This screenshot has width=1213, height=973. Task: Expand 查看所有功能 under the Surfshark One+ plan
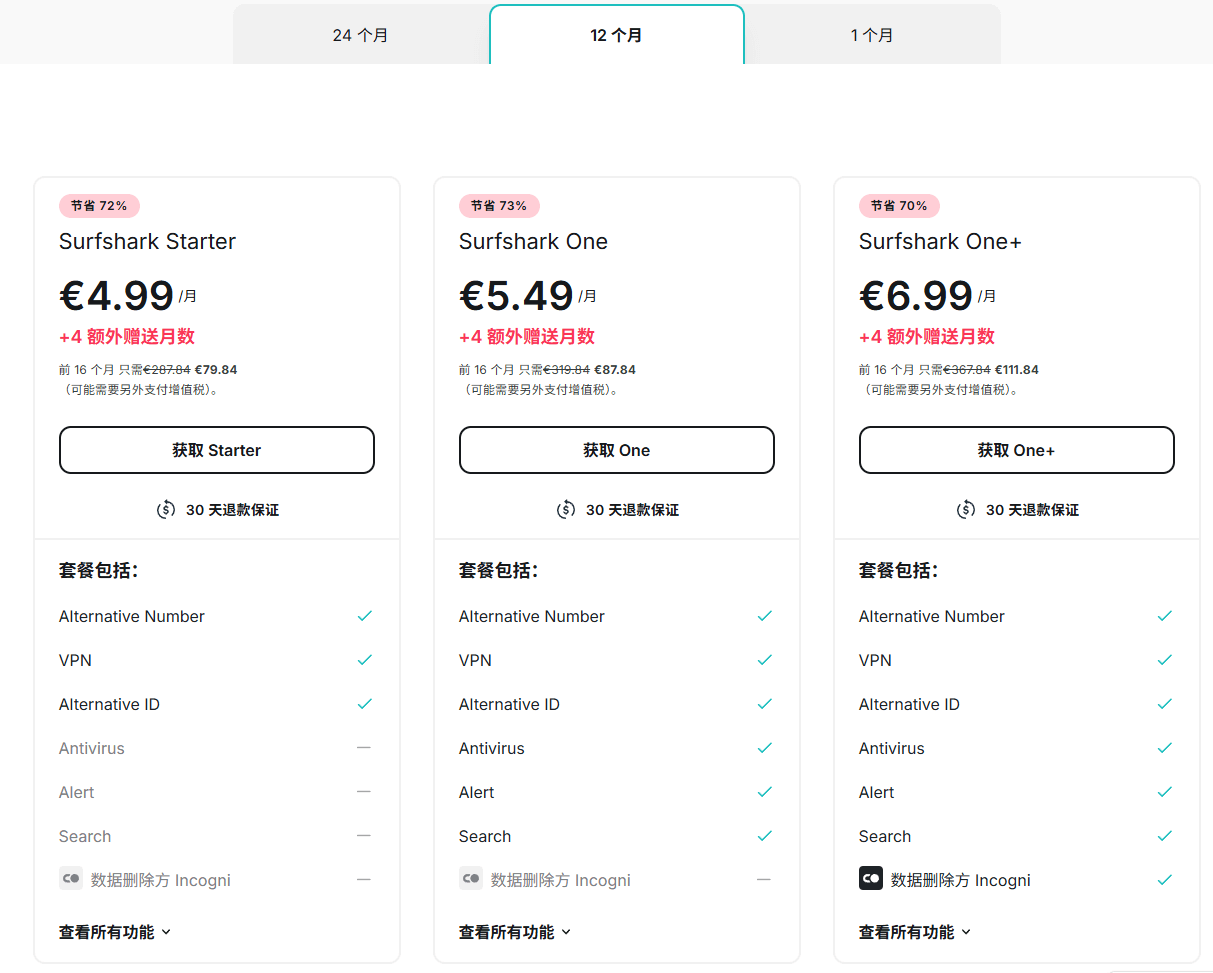(915, 932)
